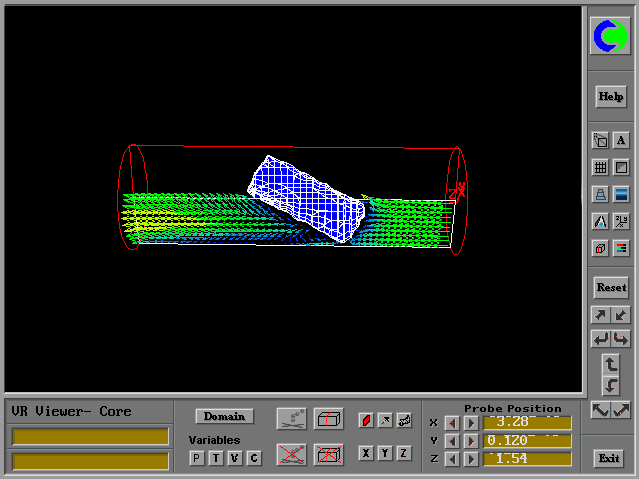Viewport: 639px width, 479px height.
Task: Click the Domain button
Action: tap(225, 416)
